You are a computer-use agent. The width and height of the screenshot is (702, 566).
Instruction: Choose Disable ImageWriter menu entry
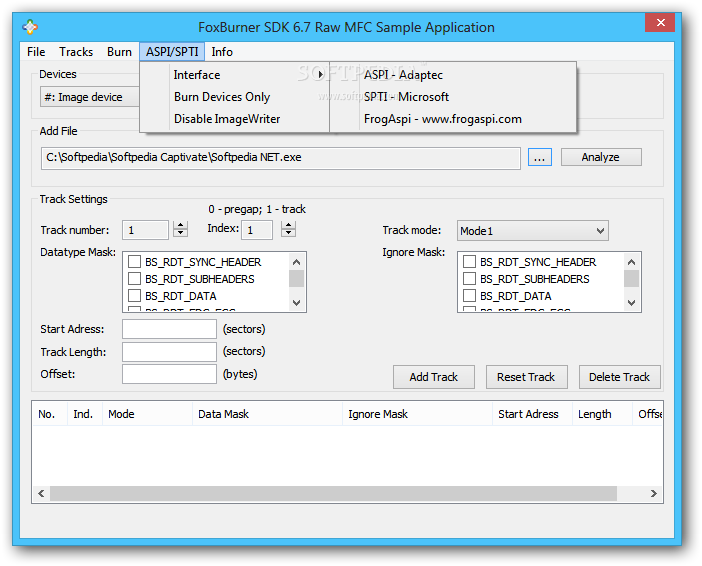[x=235, y=119]
